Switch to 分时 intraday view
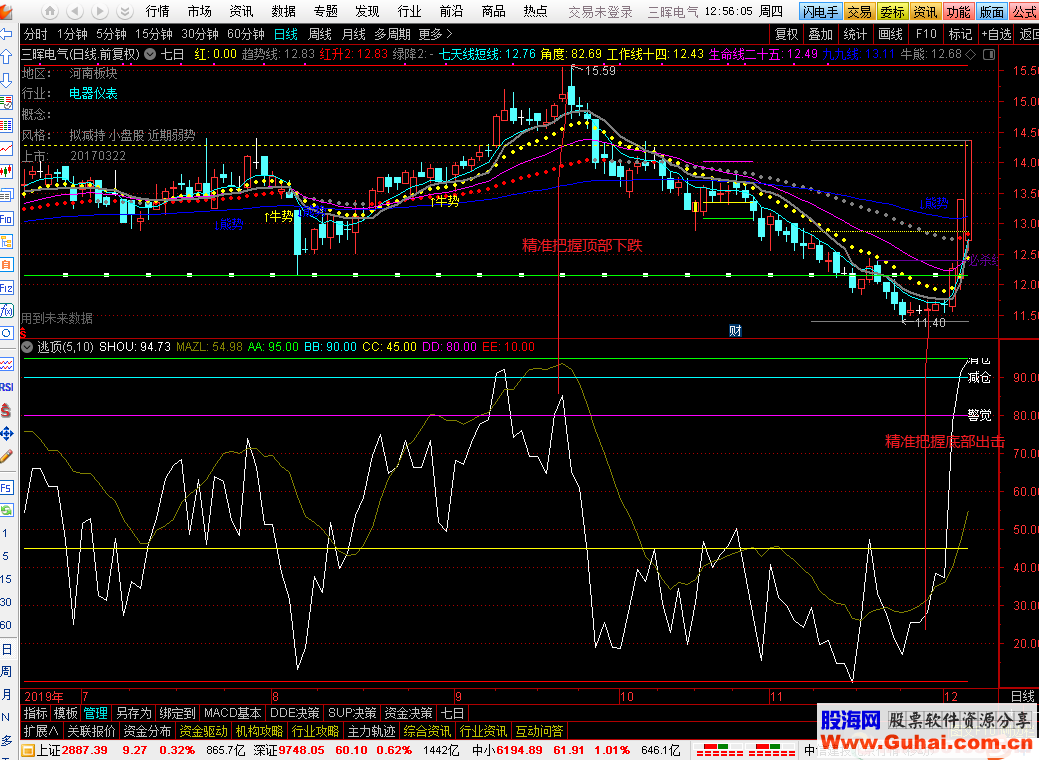 (35, 34)
